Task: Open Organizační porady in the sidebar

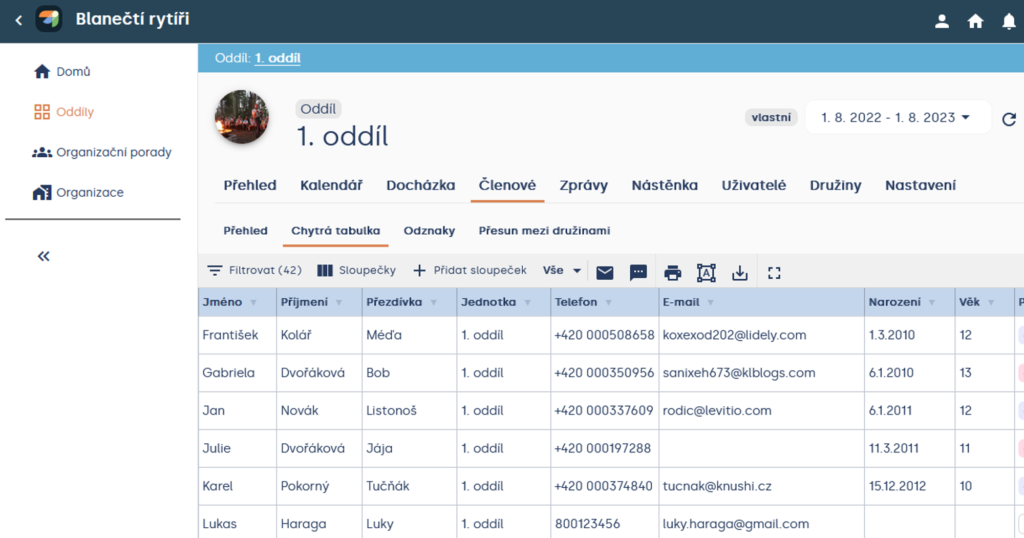Action: coord(102,152)
